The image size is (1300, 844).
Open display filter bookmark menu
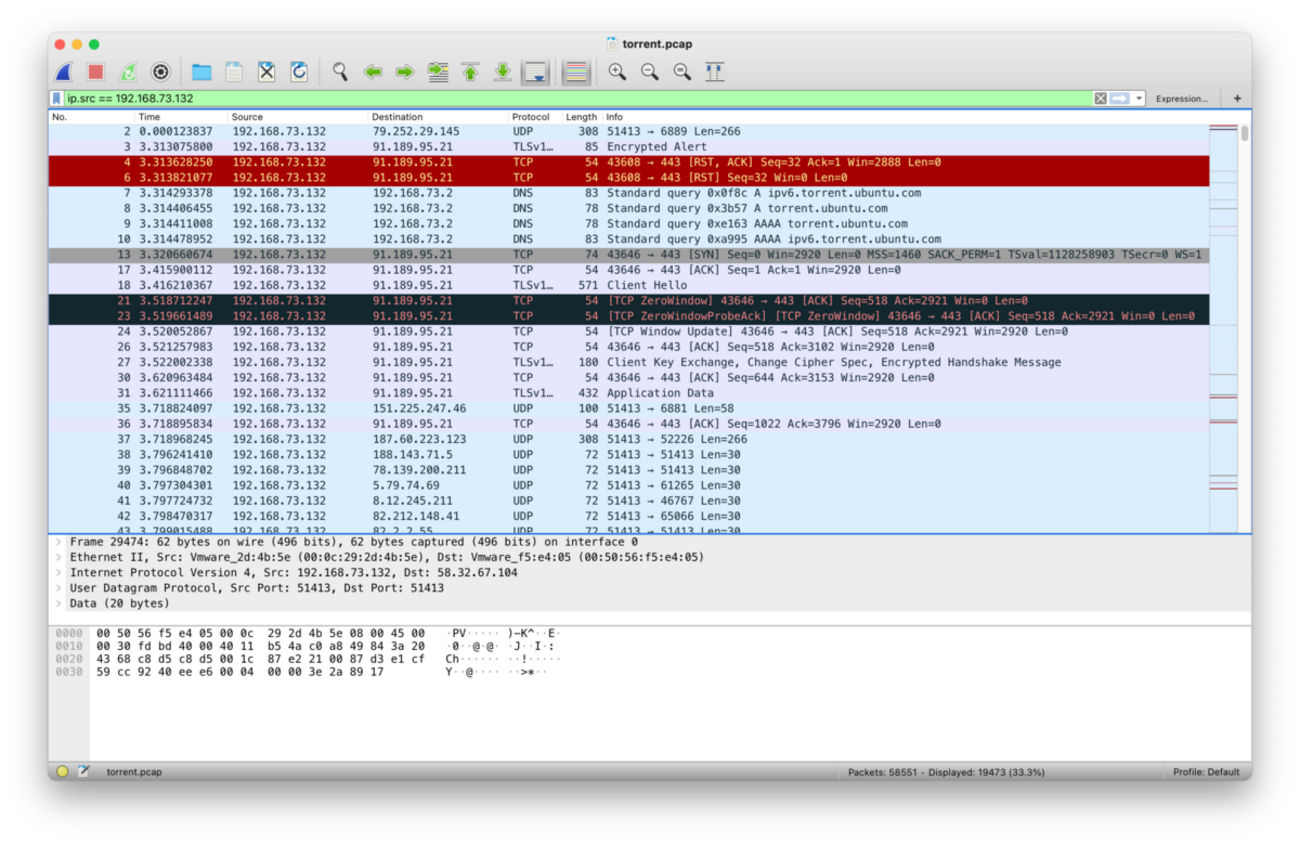(57, 99)
